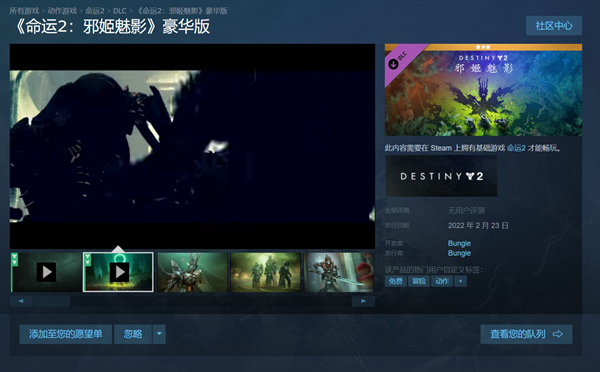Click the plus button to add tags

460,281
